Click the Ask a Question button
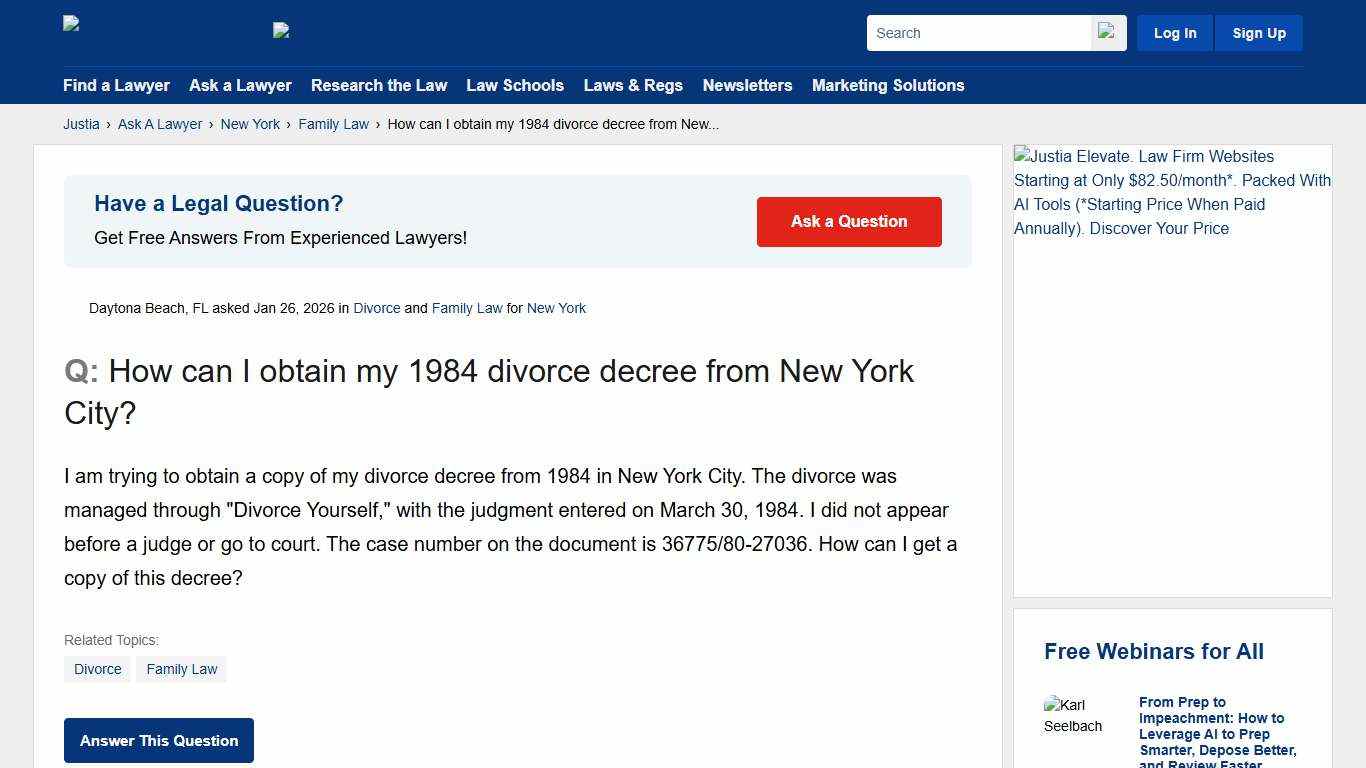Screen dimensions: 1366x768 click(848, 221)
